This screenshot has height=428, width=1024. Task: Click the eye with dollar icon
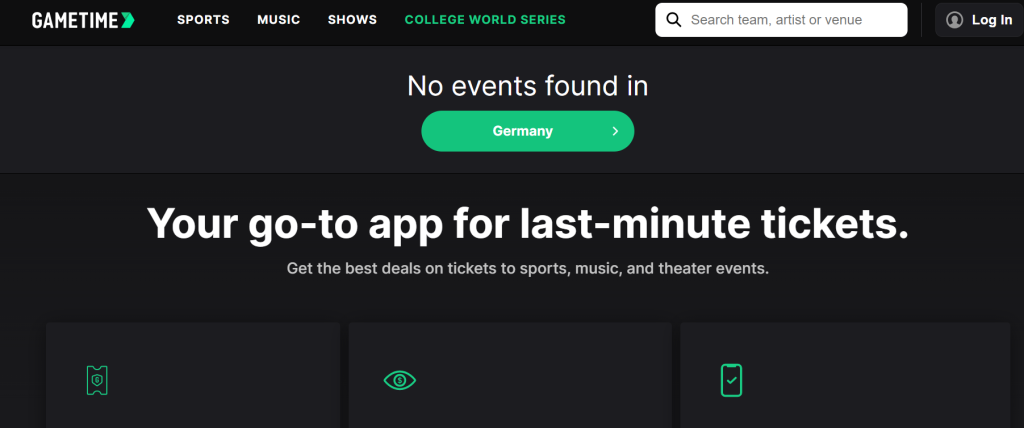pos(400,380)
